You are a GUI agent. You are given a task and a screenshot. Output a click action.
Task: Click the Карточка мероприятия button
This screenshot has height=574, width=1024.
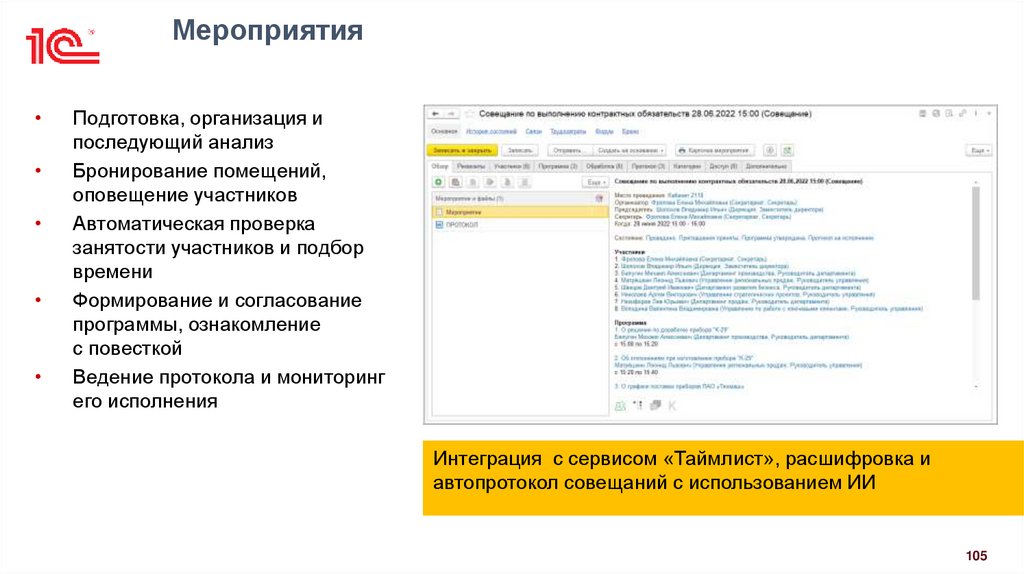tap(714, 150)
